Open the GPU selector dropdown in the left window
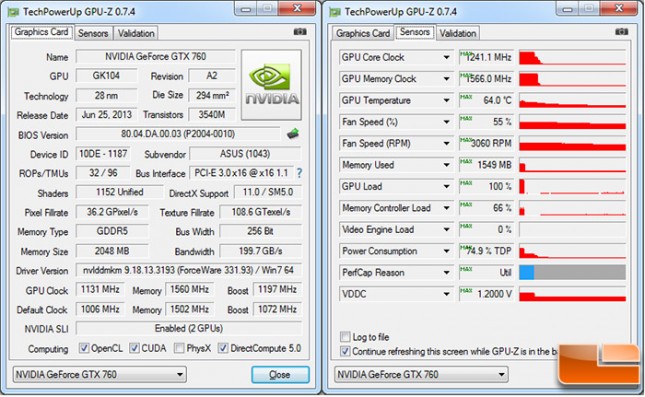 (x=99, y=375)
